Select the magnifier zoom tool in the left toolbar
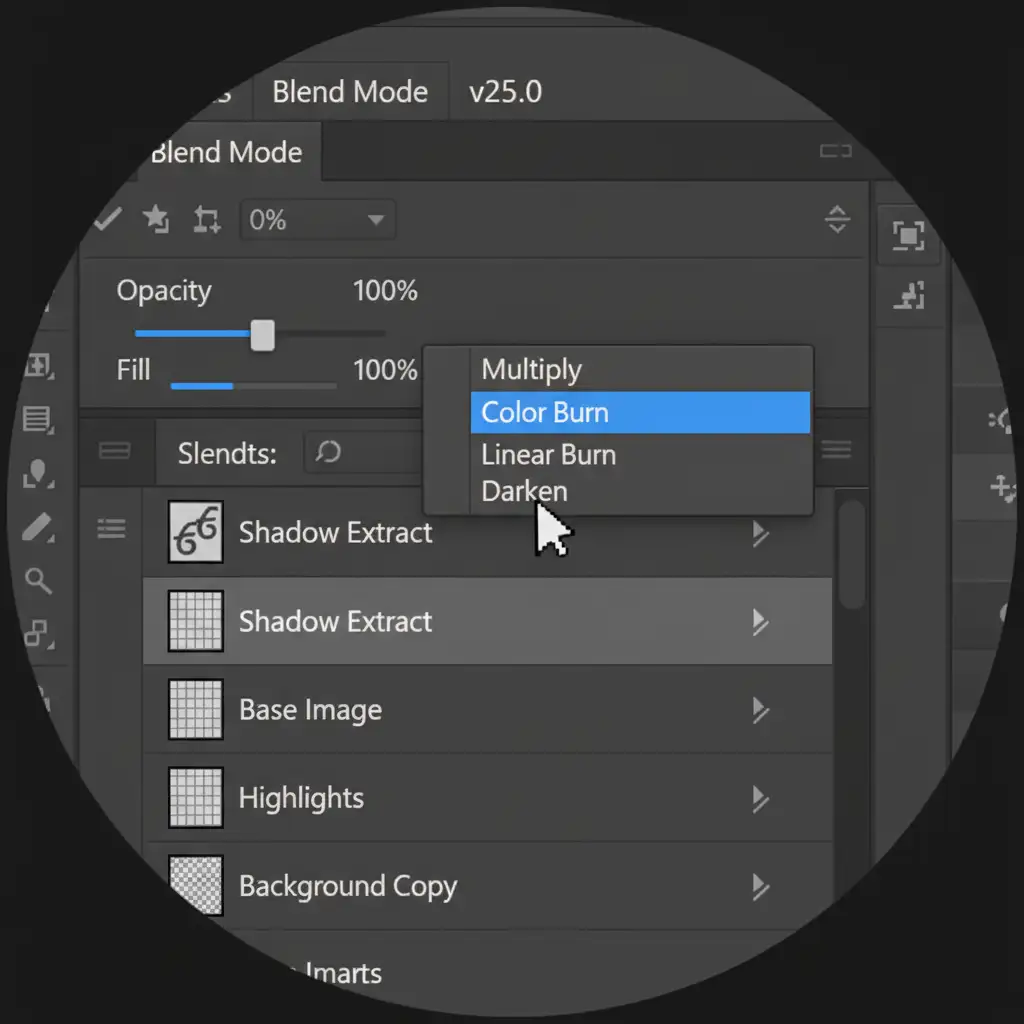 tap(39, 580)
